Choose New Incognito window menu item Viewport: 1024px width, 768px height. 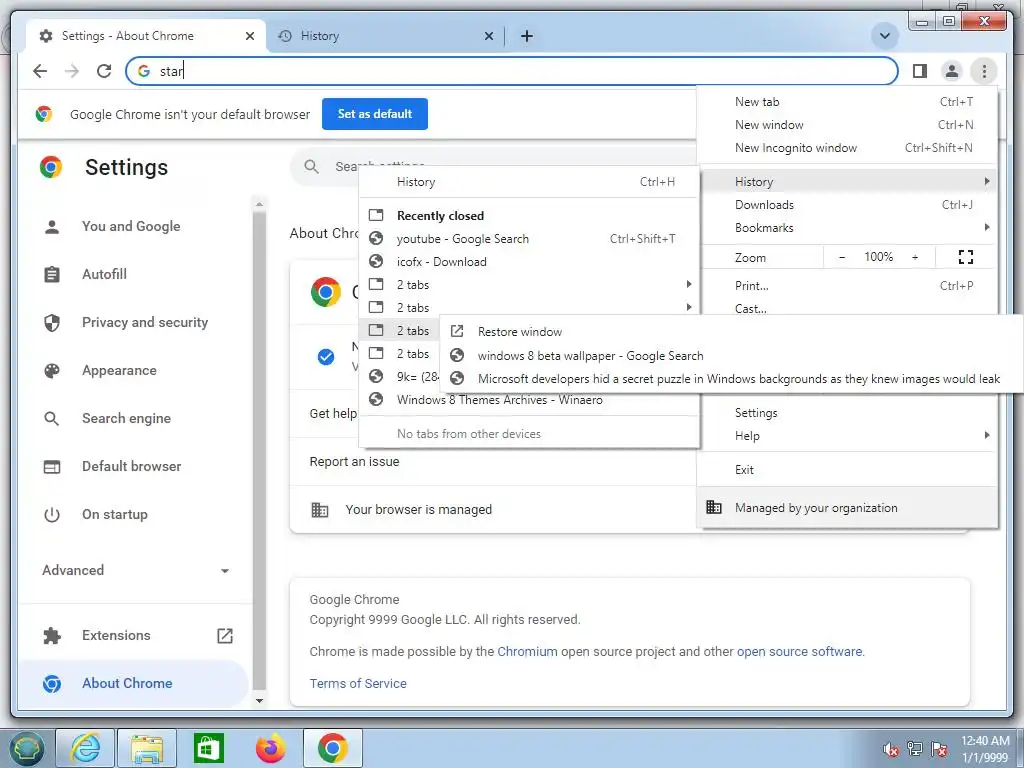847,148
